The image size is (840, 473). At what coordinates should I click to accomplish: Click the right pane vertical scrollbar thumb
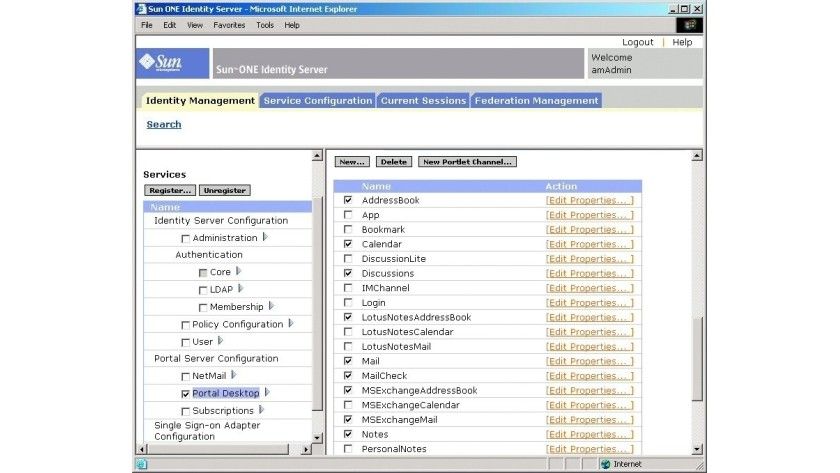pos(697,359)
